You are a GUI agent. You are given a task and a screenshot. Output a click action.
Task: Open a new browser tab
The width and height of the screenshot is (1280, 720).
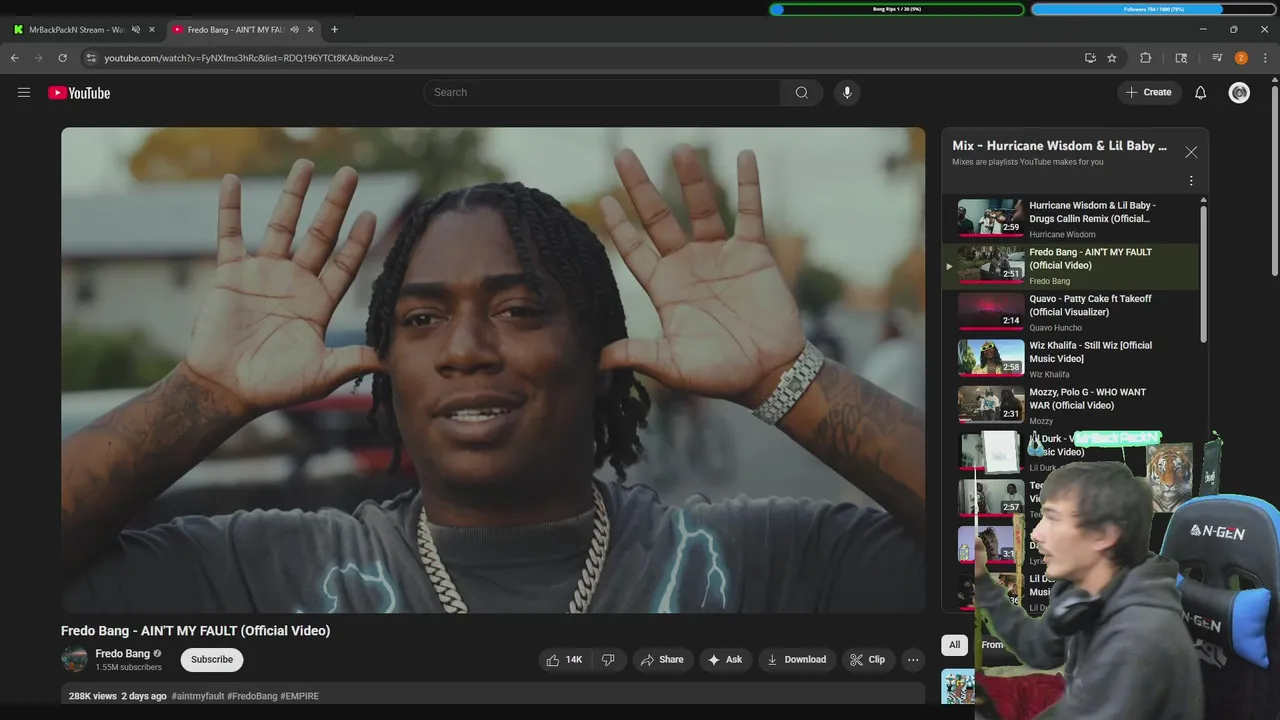(334, 30)
